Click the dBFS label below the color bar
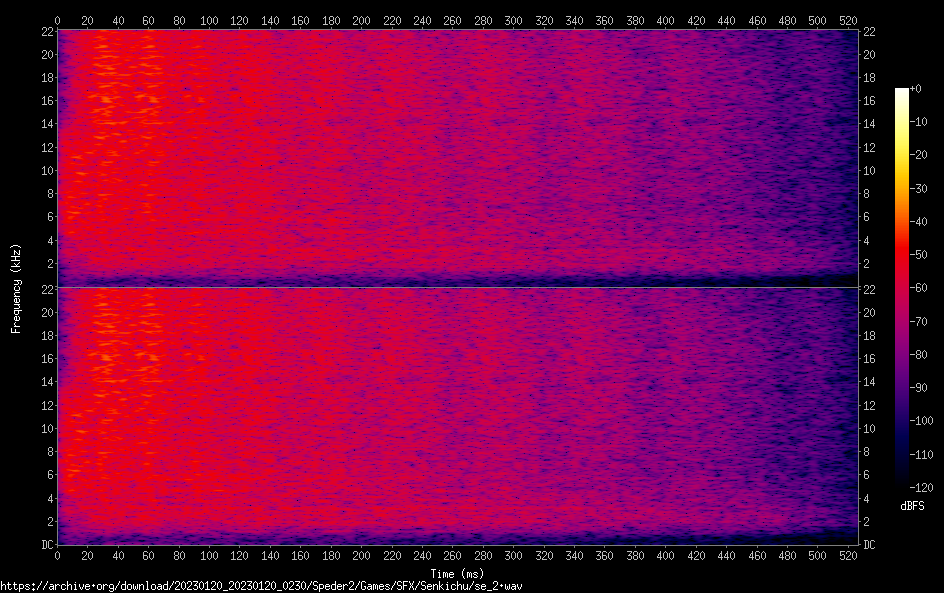The image size is (944, 593). coord(912,507)
